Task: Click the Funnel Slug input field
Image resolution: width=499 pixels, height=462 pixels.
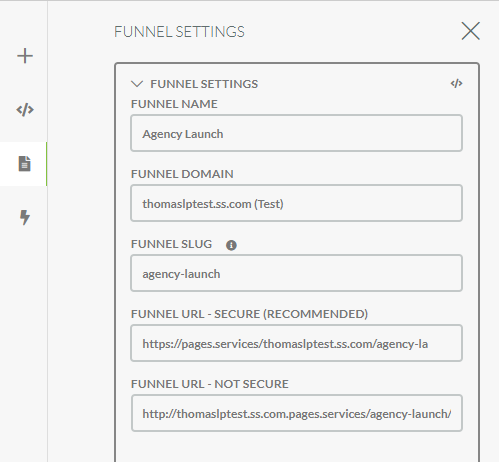Action: coord(296,273)
